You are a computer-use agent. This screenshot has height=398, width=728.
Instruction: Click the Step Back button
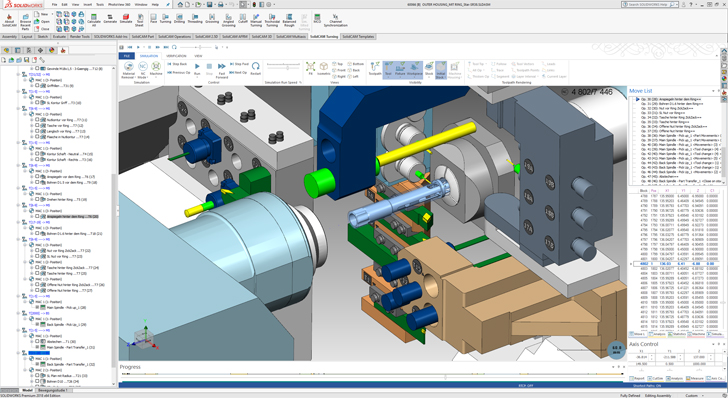[177, 64]
